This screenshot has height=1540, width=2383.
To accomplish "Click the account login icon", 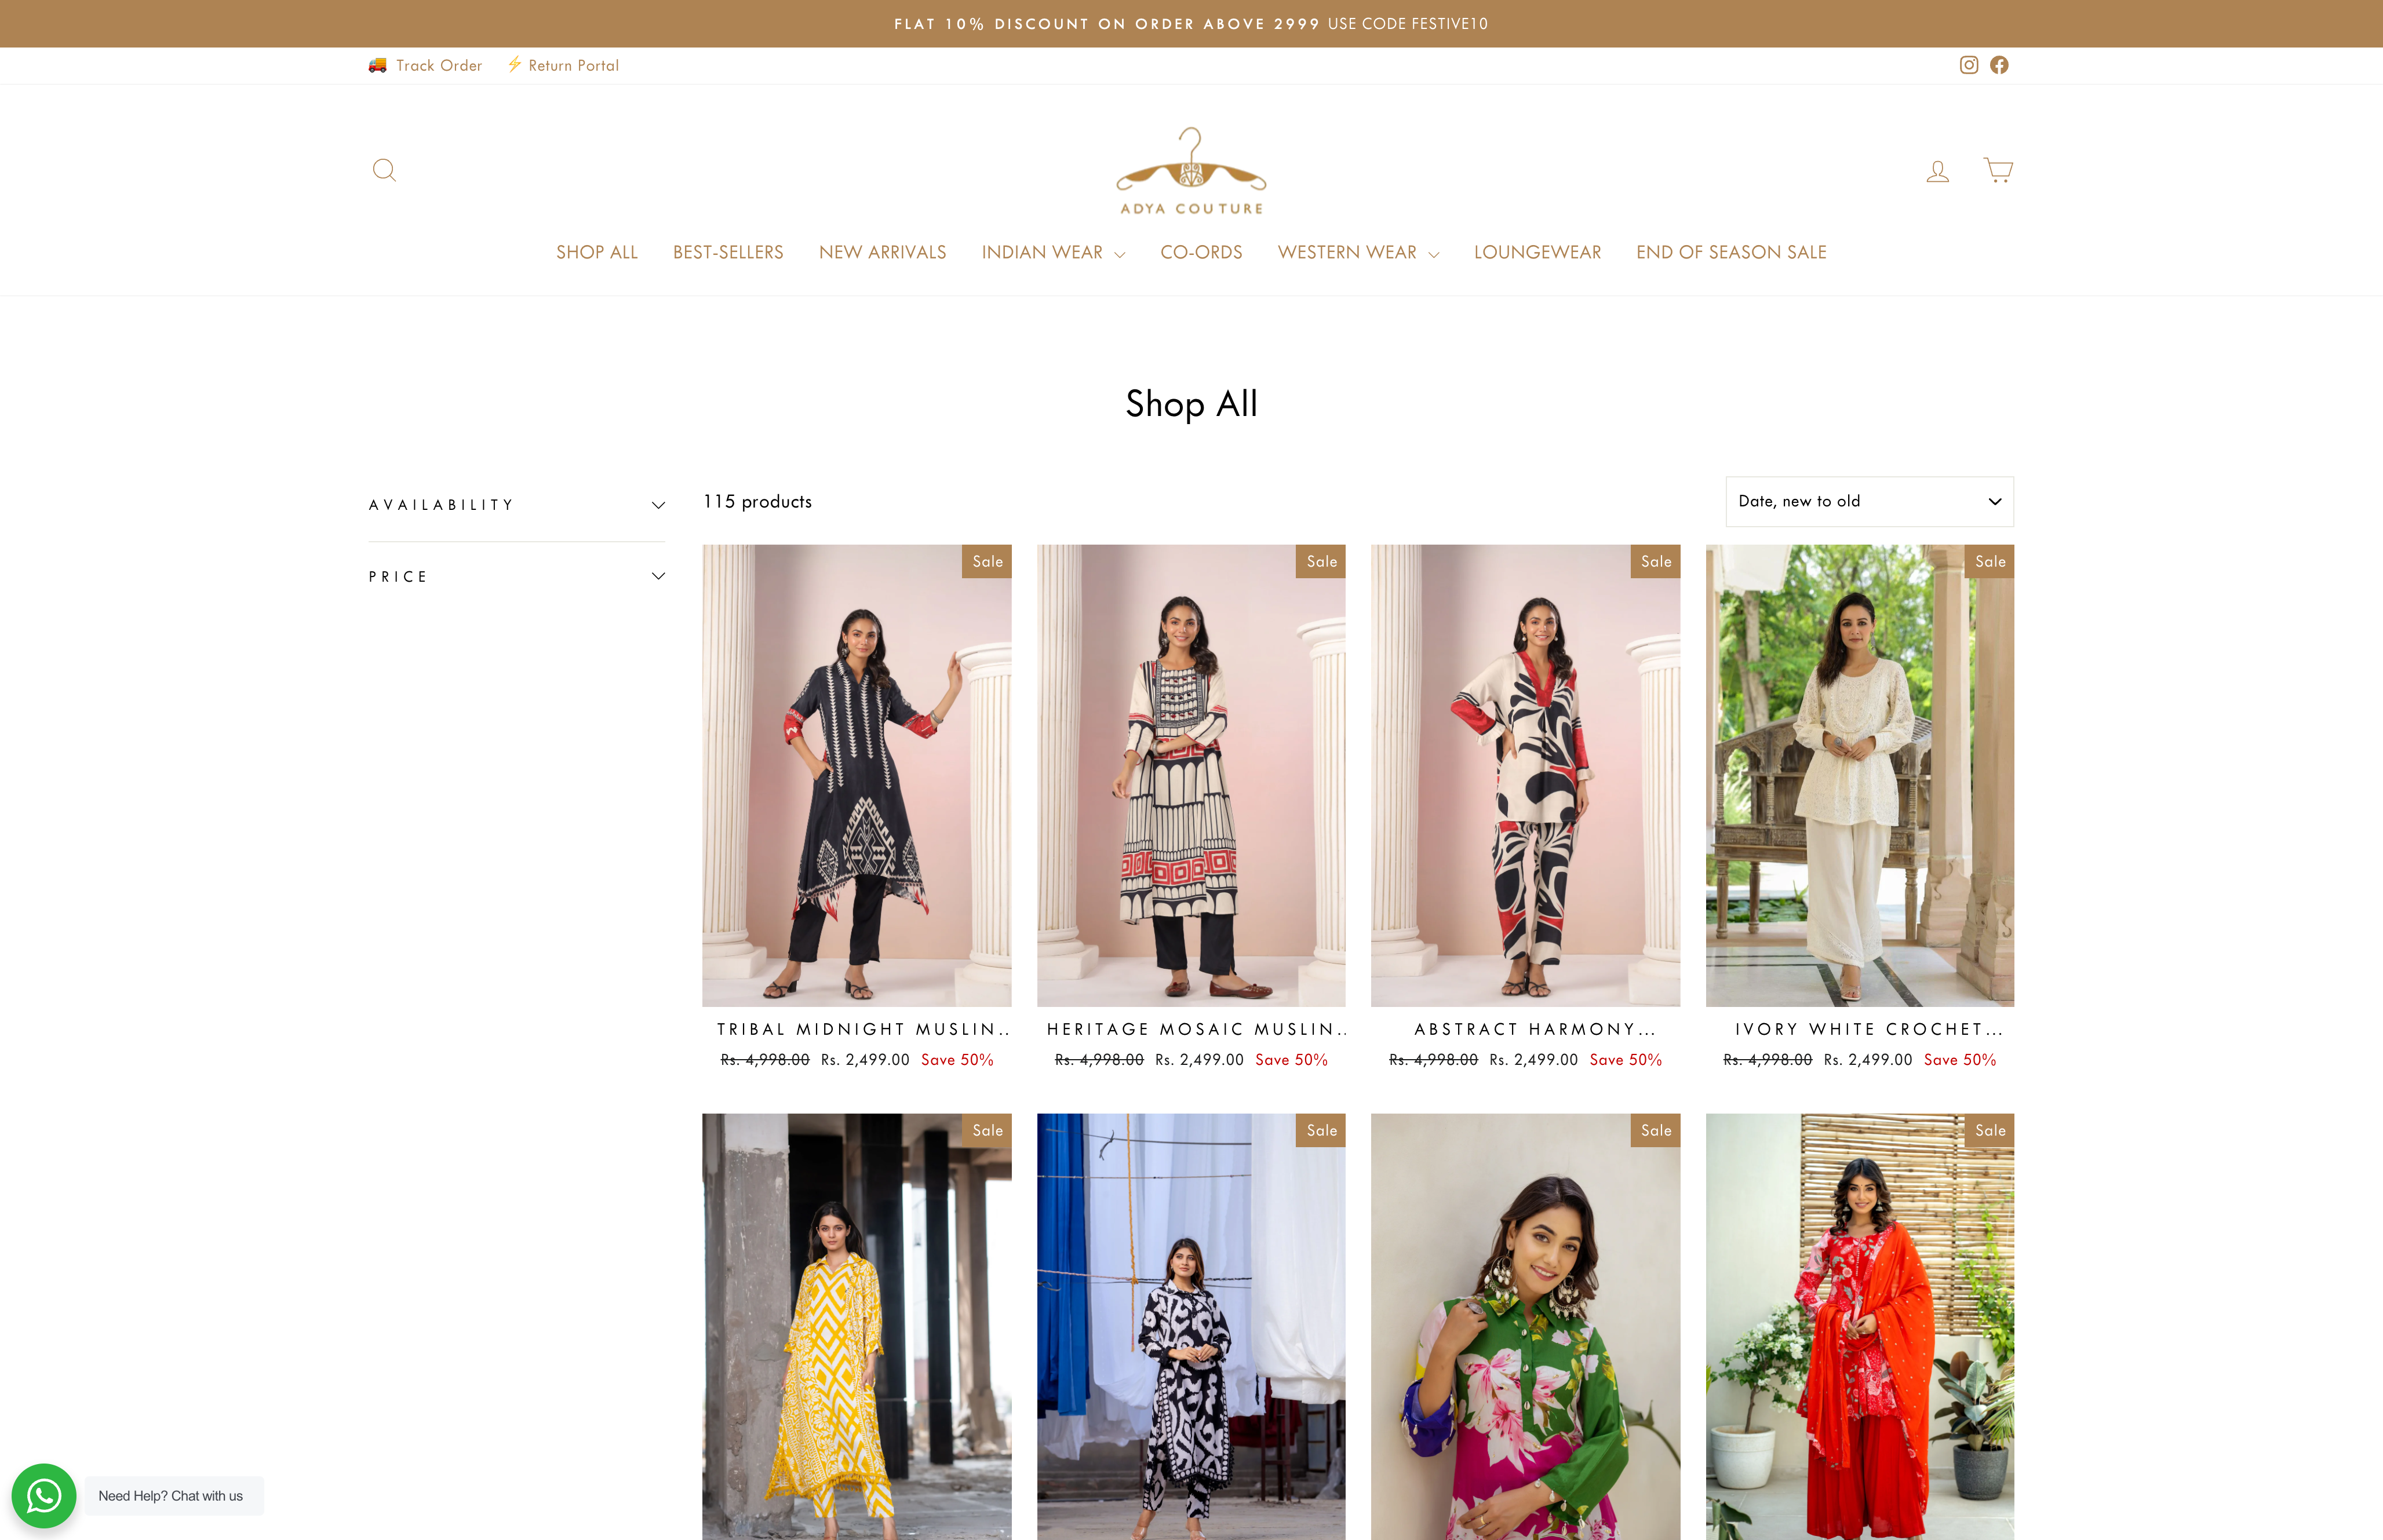I will 1937,170.
